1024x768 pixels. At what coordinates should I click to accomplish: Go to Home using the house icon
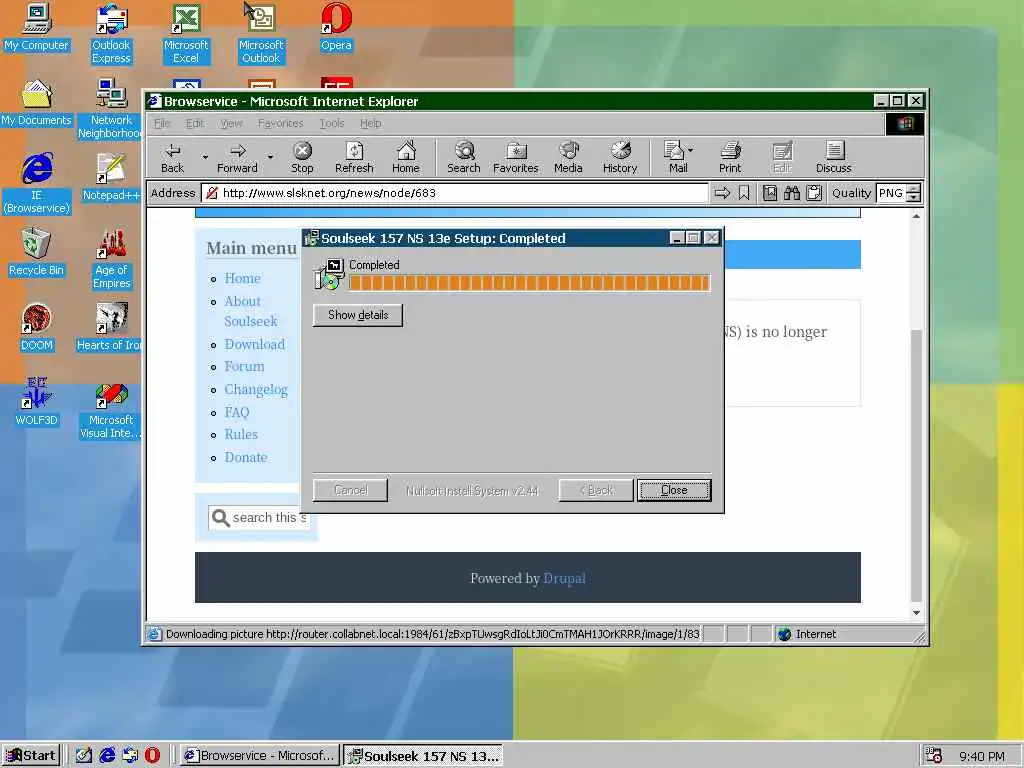coord(406,158)
